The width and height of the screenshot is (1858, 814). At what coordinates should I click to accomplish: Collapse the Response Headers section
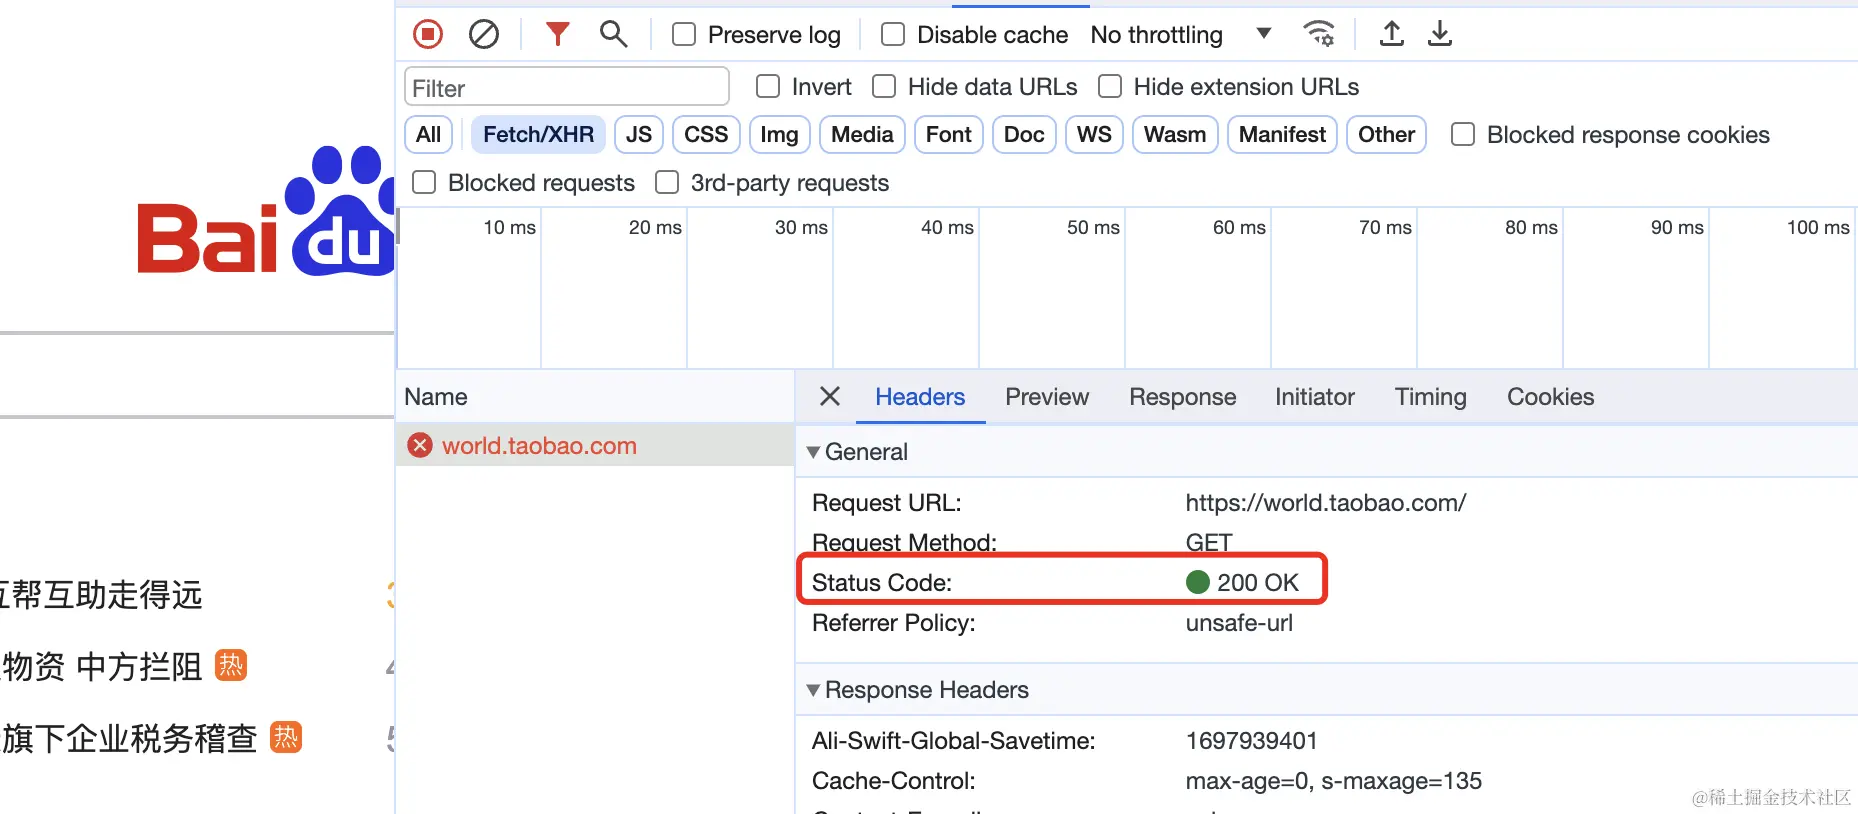(813, 690)
